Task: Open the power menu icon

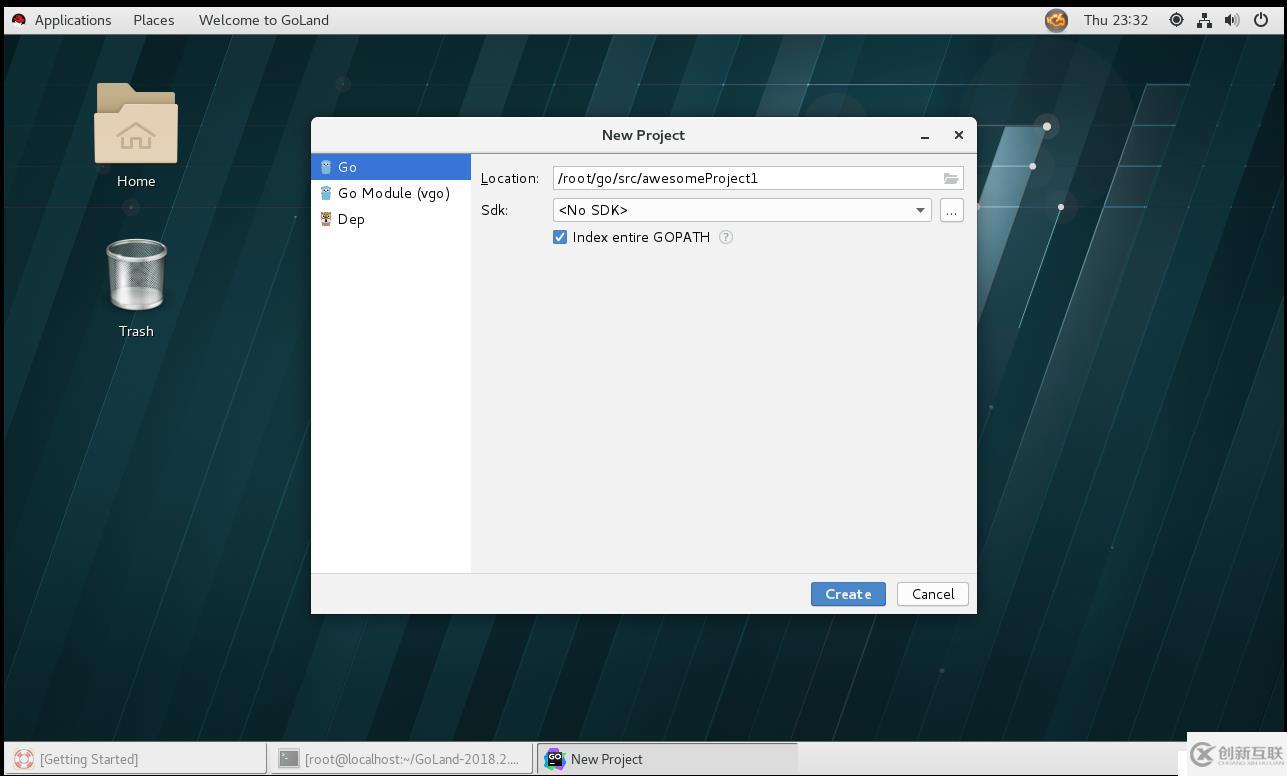Action: (1261, 20)
